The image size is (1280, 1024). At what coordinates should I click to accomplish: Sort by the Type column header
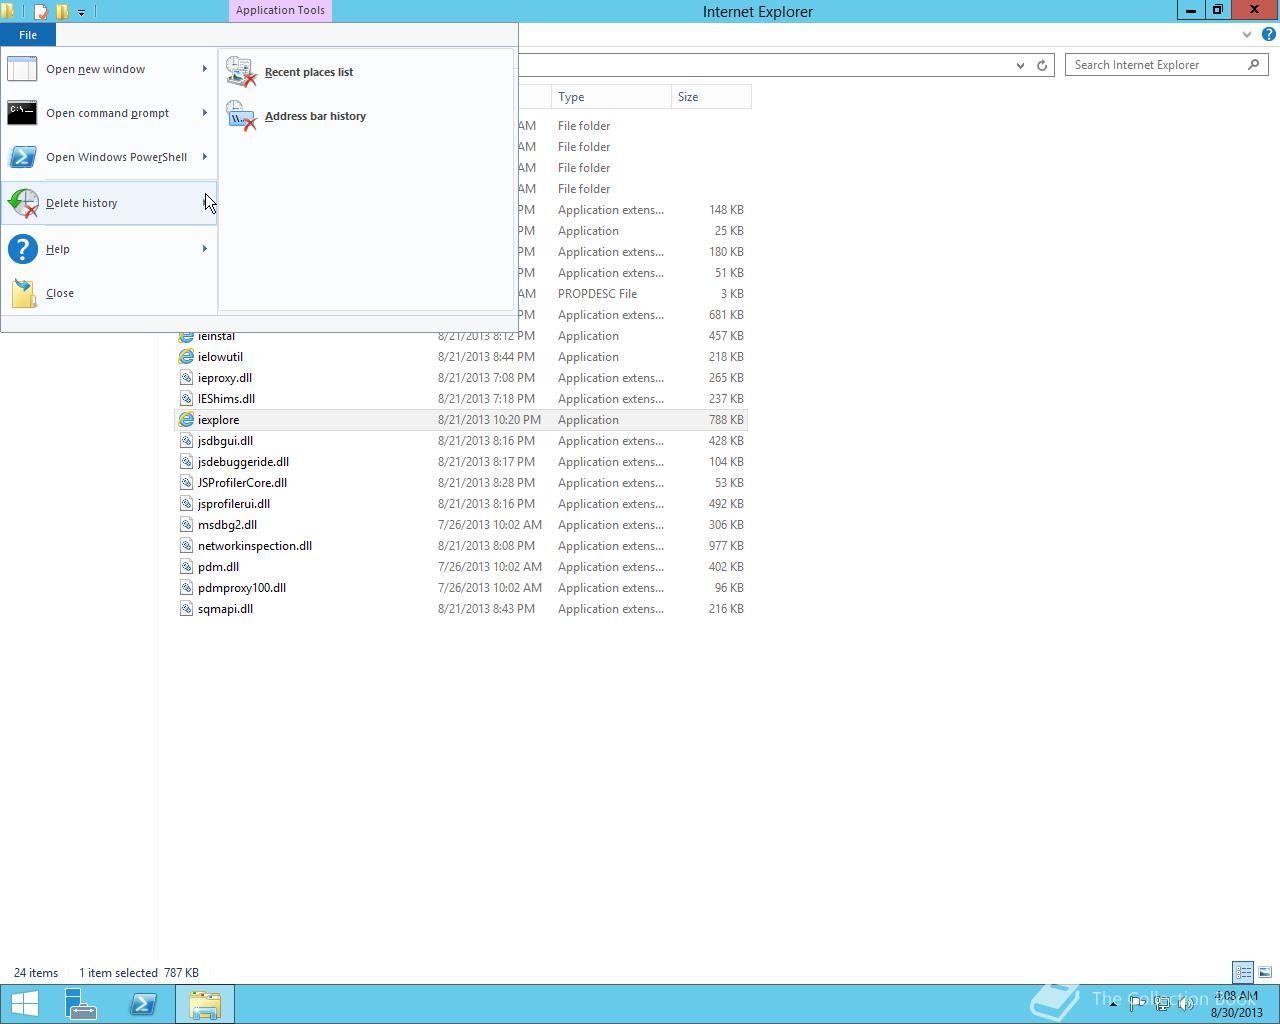pos(611,97)
